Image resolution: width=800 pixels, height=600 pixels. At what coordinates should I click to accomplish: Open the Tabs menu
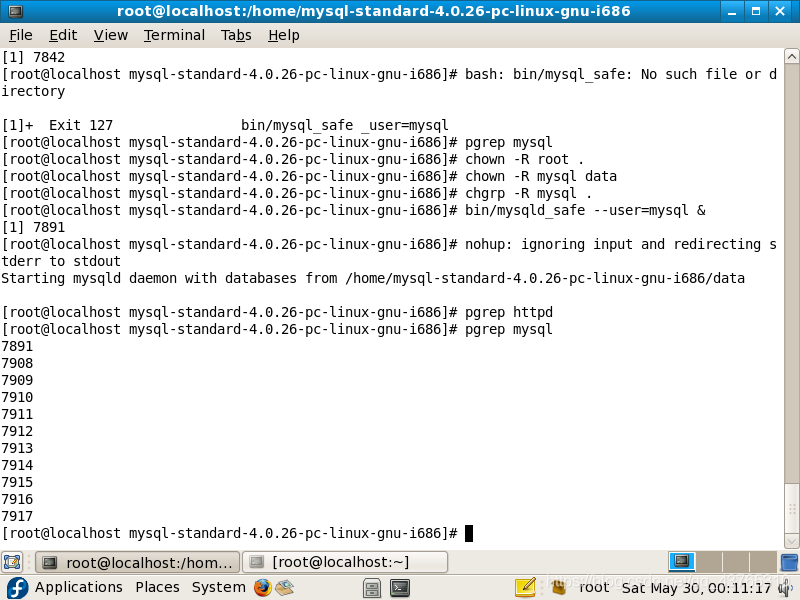(236, 35)
